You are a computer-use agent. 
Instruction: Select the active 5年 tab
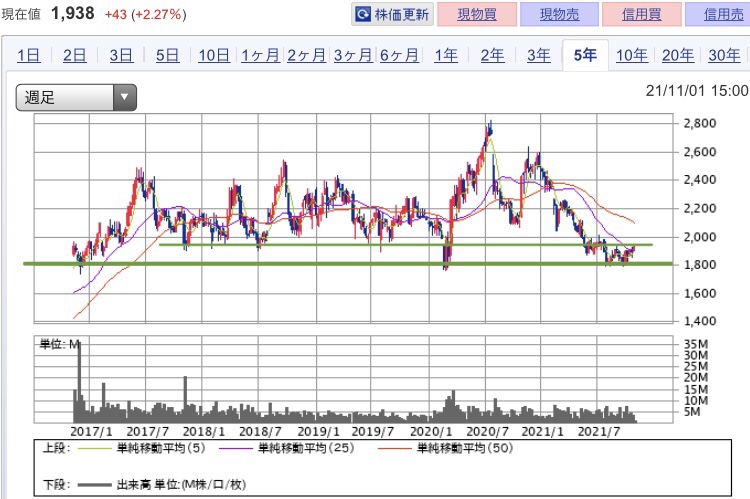[x=585, y=55]
